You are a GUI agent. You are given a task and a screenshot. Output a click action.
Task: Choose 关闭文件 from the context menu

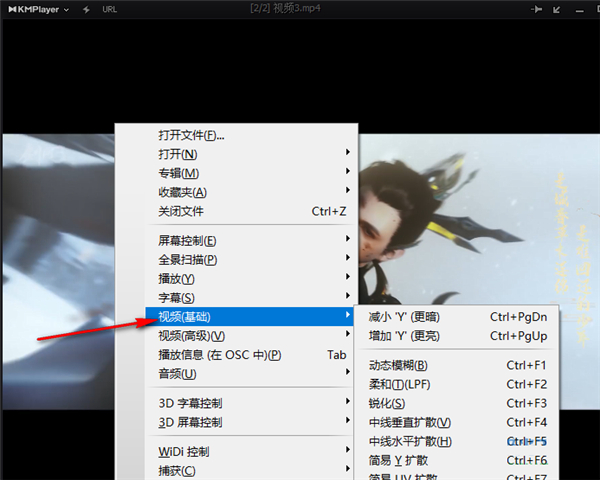tap(251, 211)
